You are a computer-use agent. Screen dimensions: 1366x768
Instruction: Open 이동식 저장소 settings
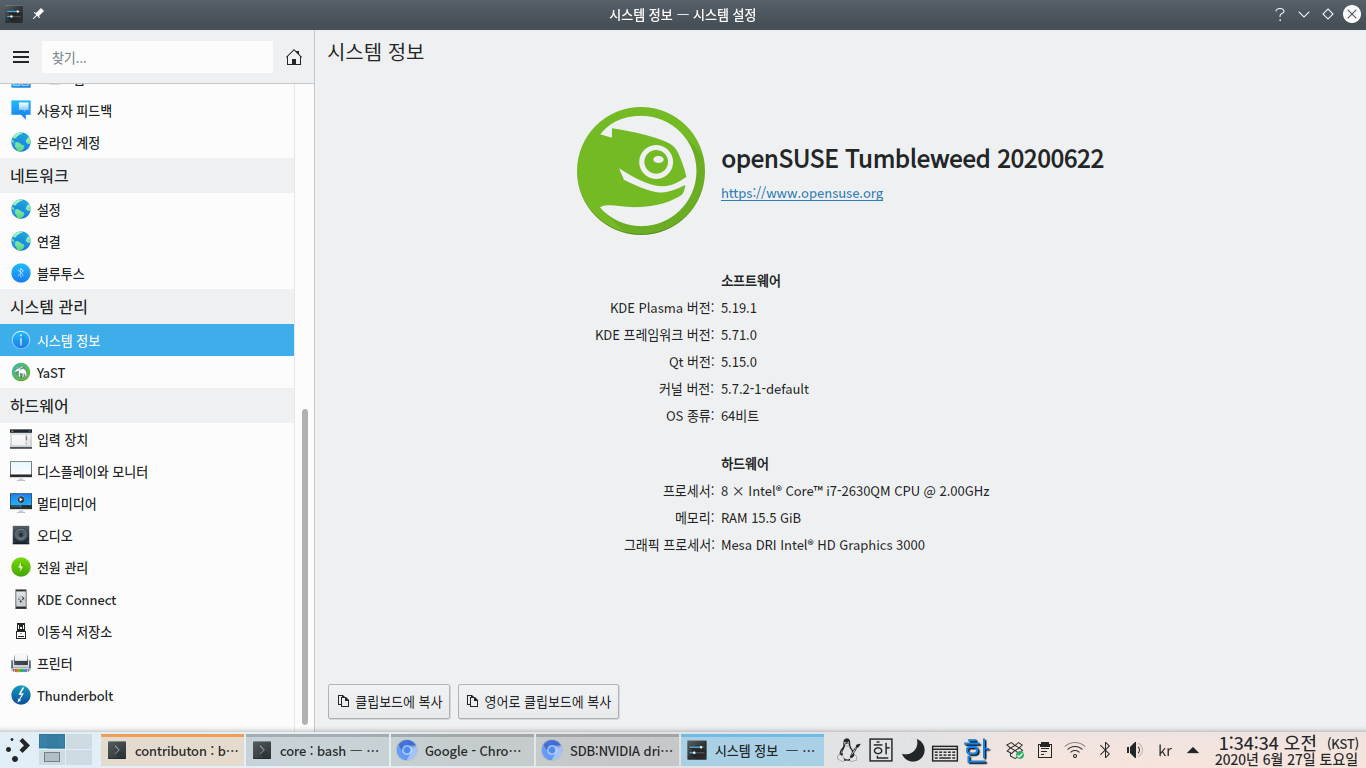click(147, 632)
